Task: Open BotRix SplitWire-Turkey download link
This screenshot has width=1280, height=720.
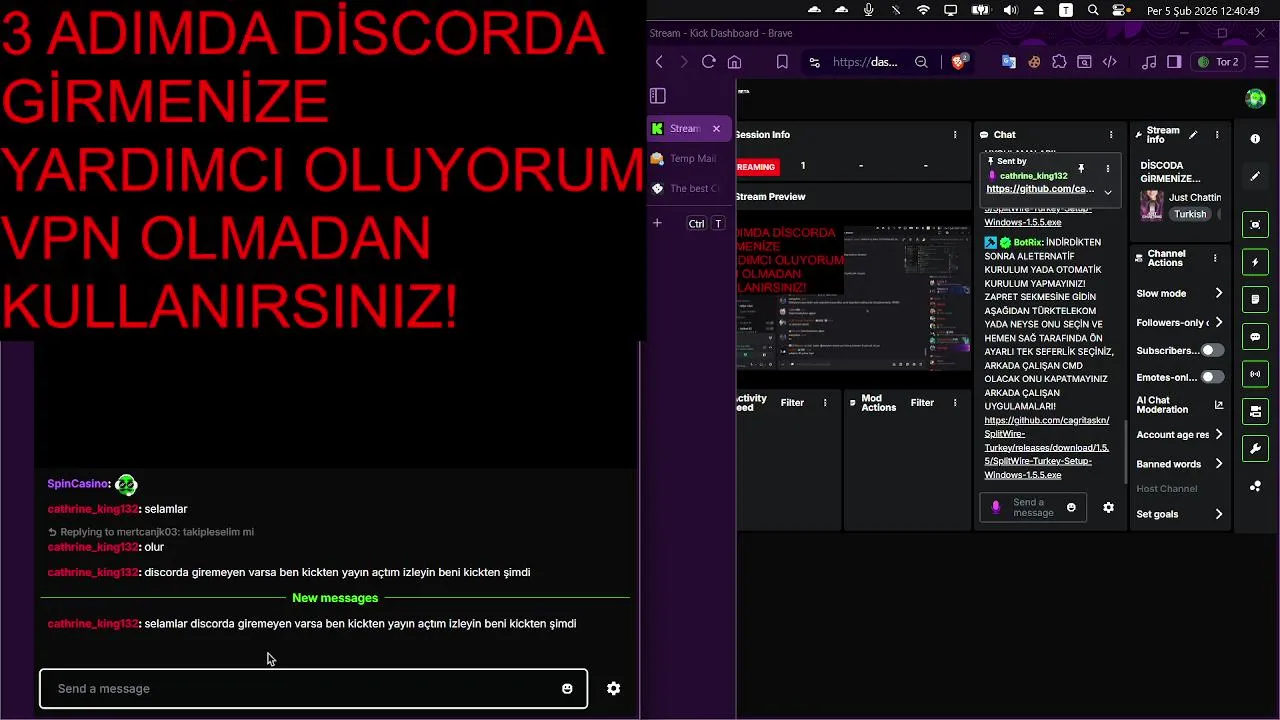Action: [1046, 448]
